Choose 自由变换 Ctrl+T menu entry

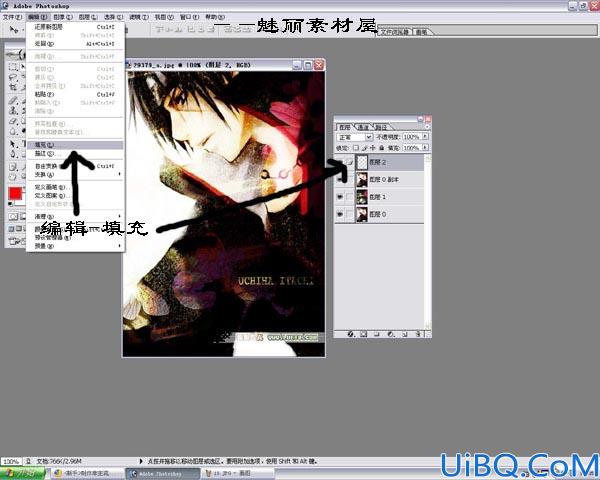pyautogui.click(x=75, y=166)
